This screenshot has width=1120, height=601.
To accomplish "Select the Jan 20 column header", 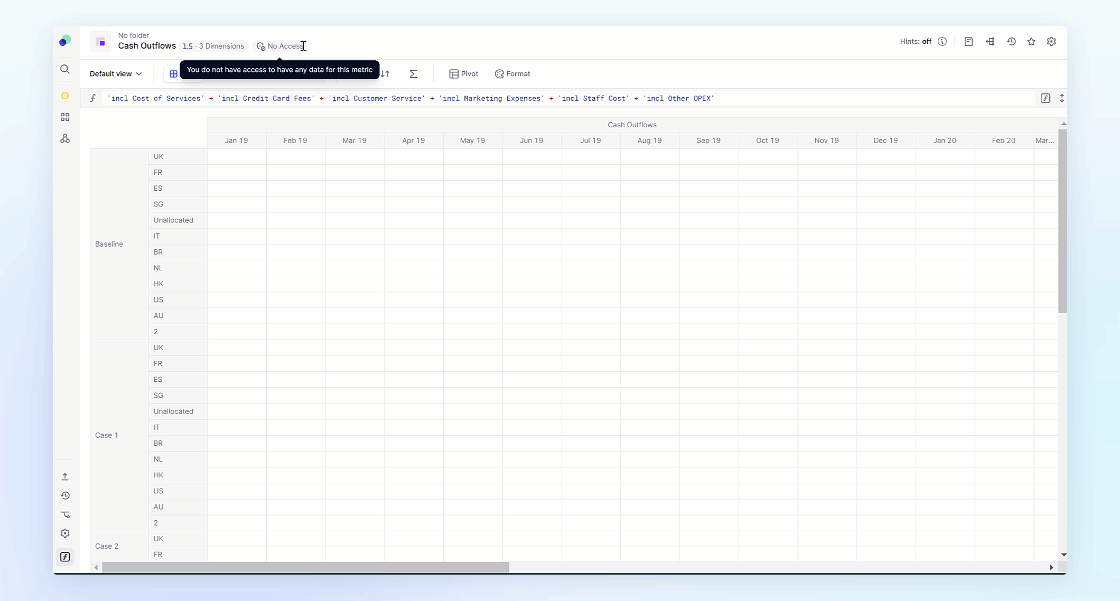I will point(944,141).
